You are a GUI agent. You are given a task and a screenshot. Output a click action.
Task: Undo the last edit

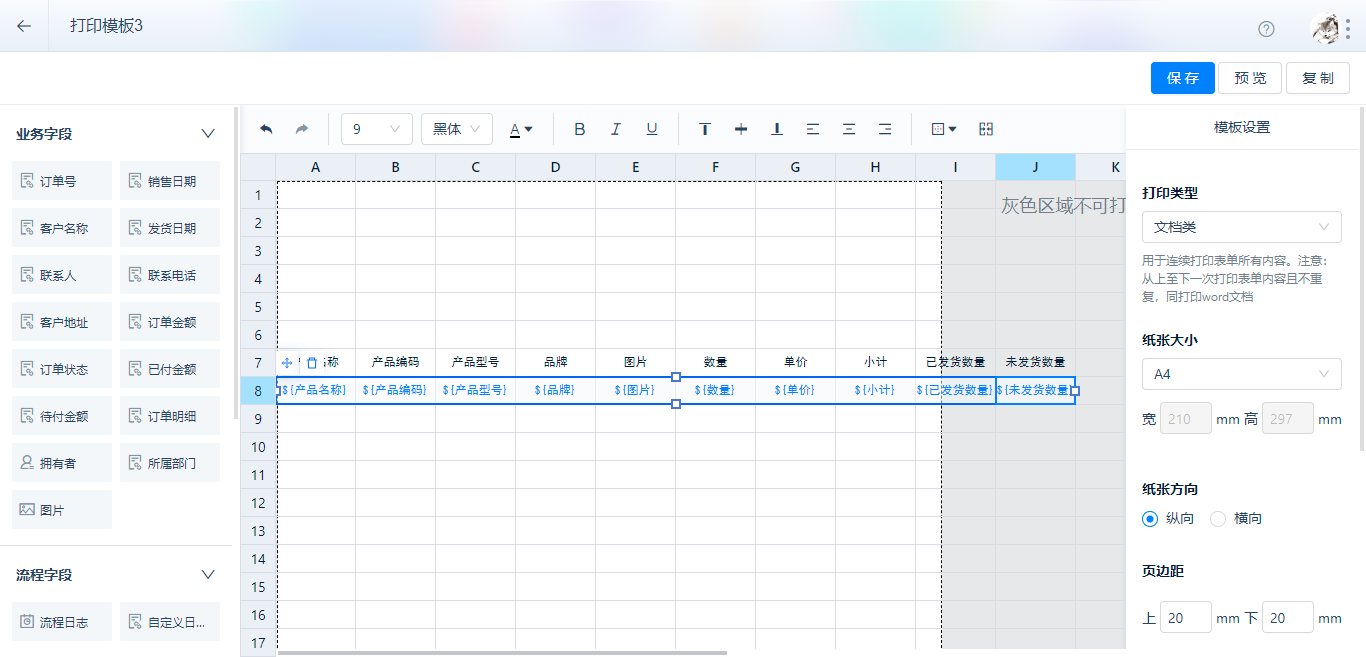tap(266, 129)
